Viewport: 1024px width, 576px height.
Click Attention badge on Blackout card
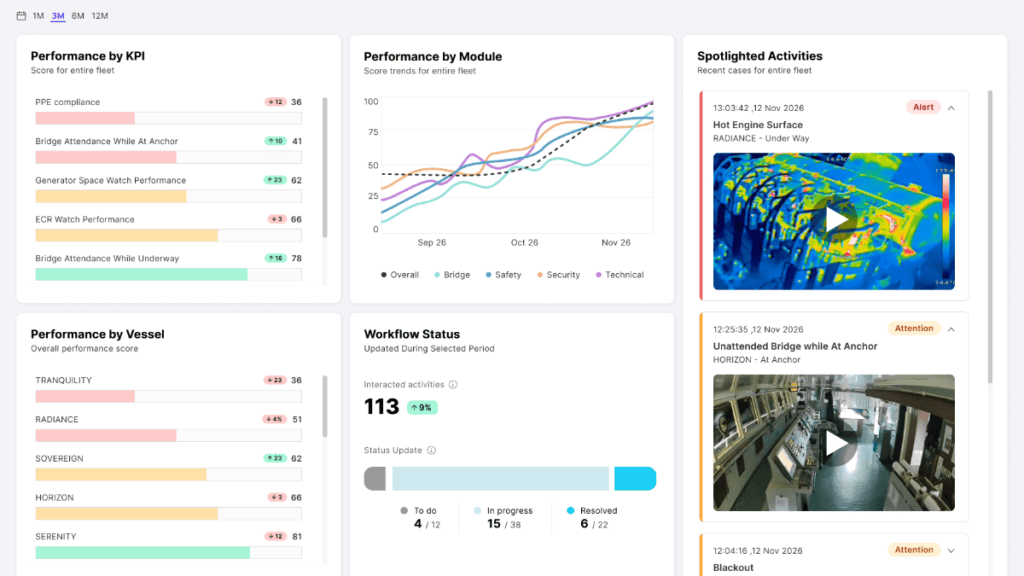click(914, 550)
